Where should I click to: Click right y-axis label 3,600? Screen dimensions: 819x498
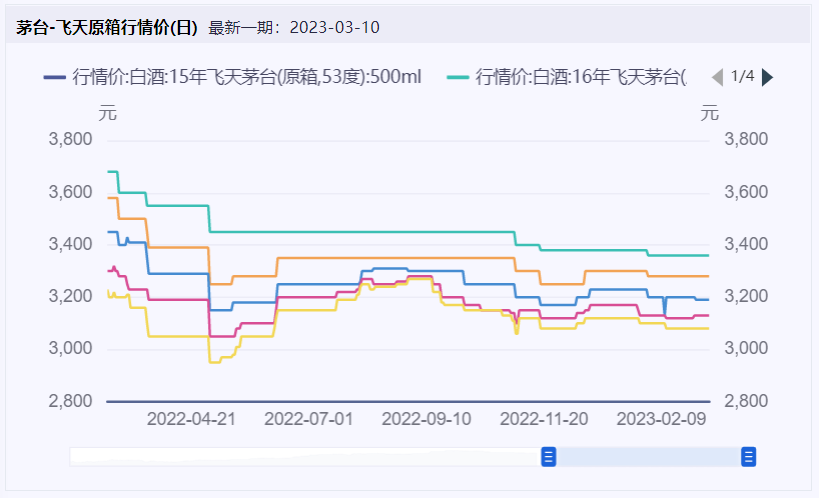[746, 192]
